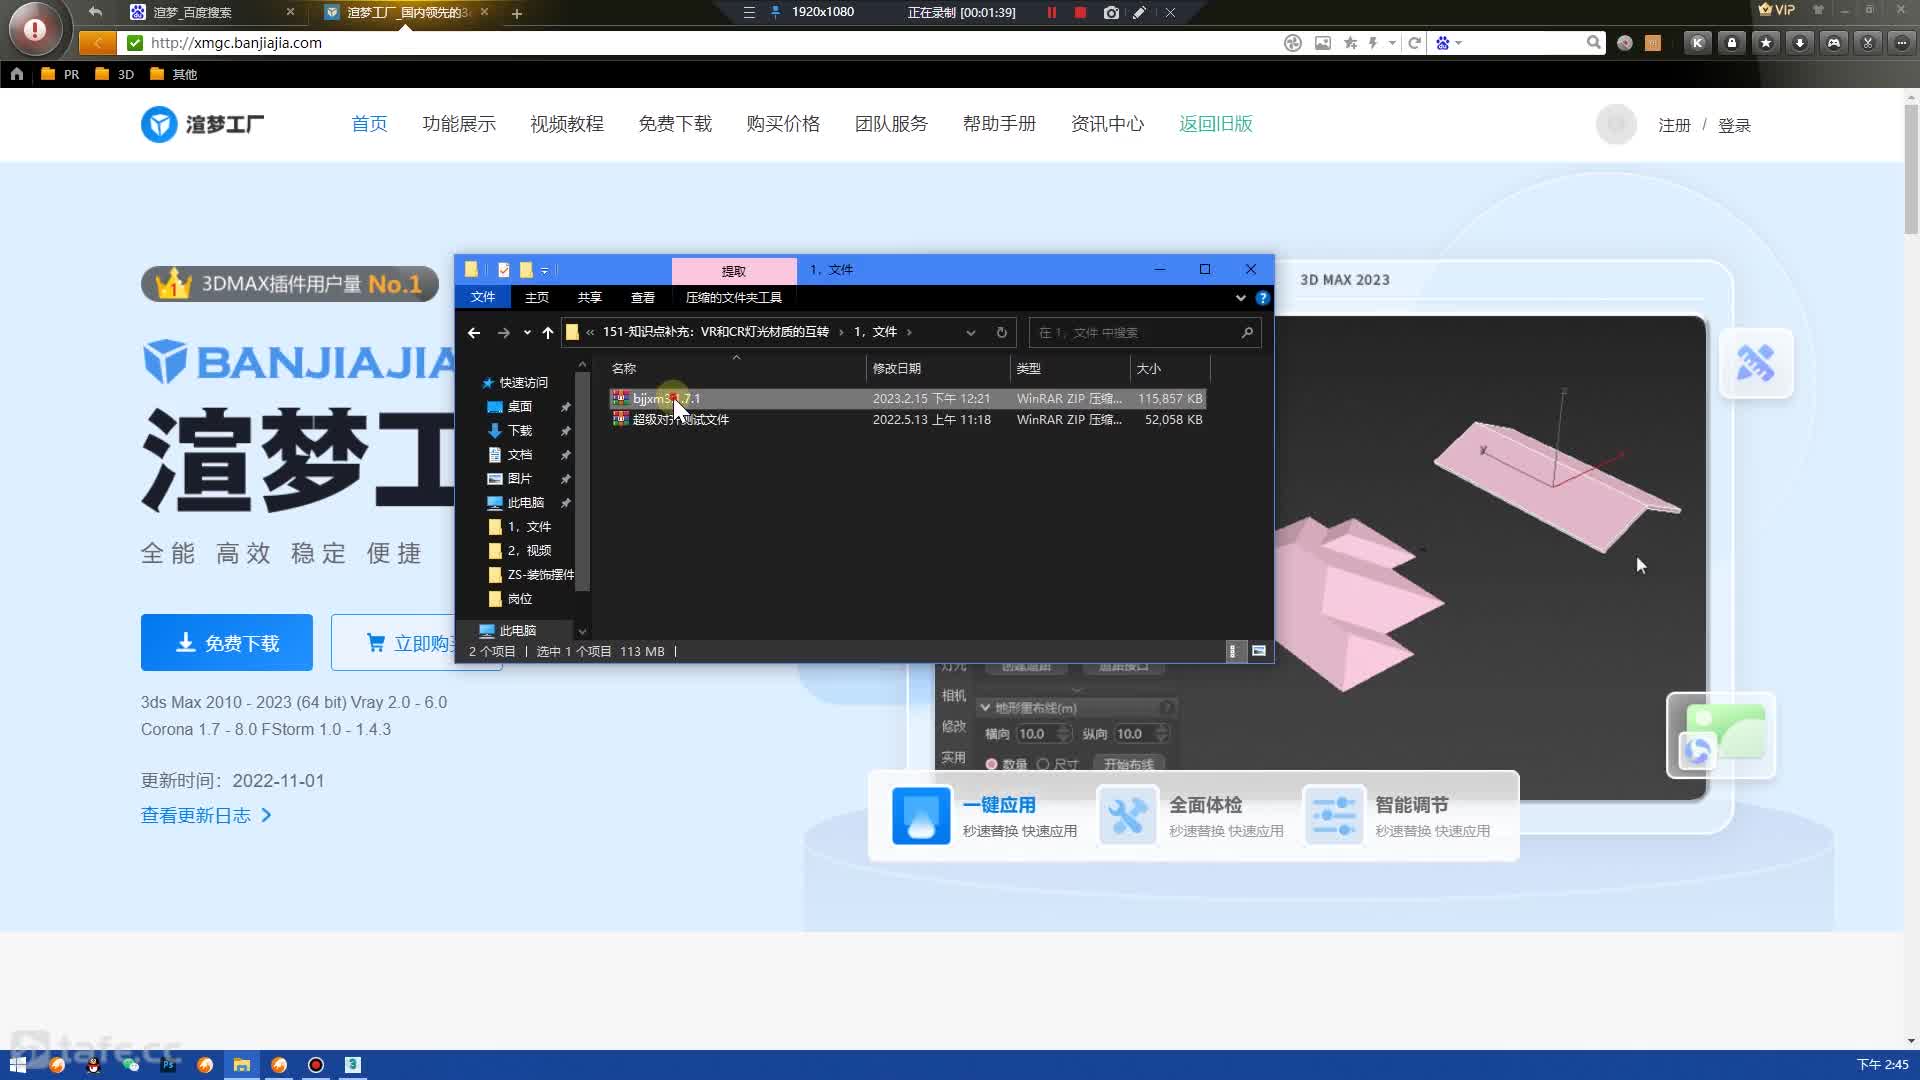The image size is (1920, 1080).
Task: Open the browser download manager arrow icon
Action: (1800, 43)
